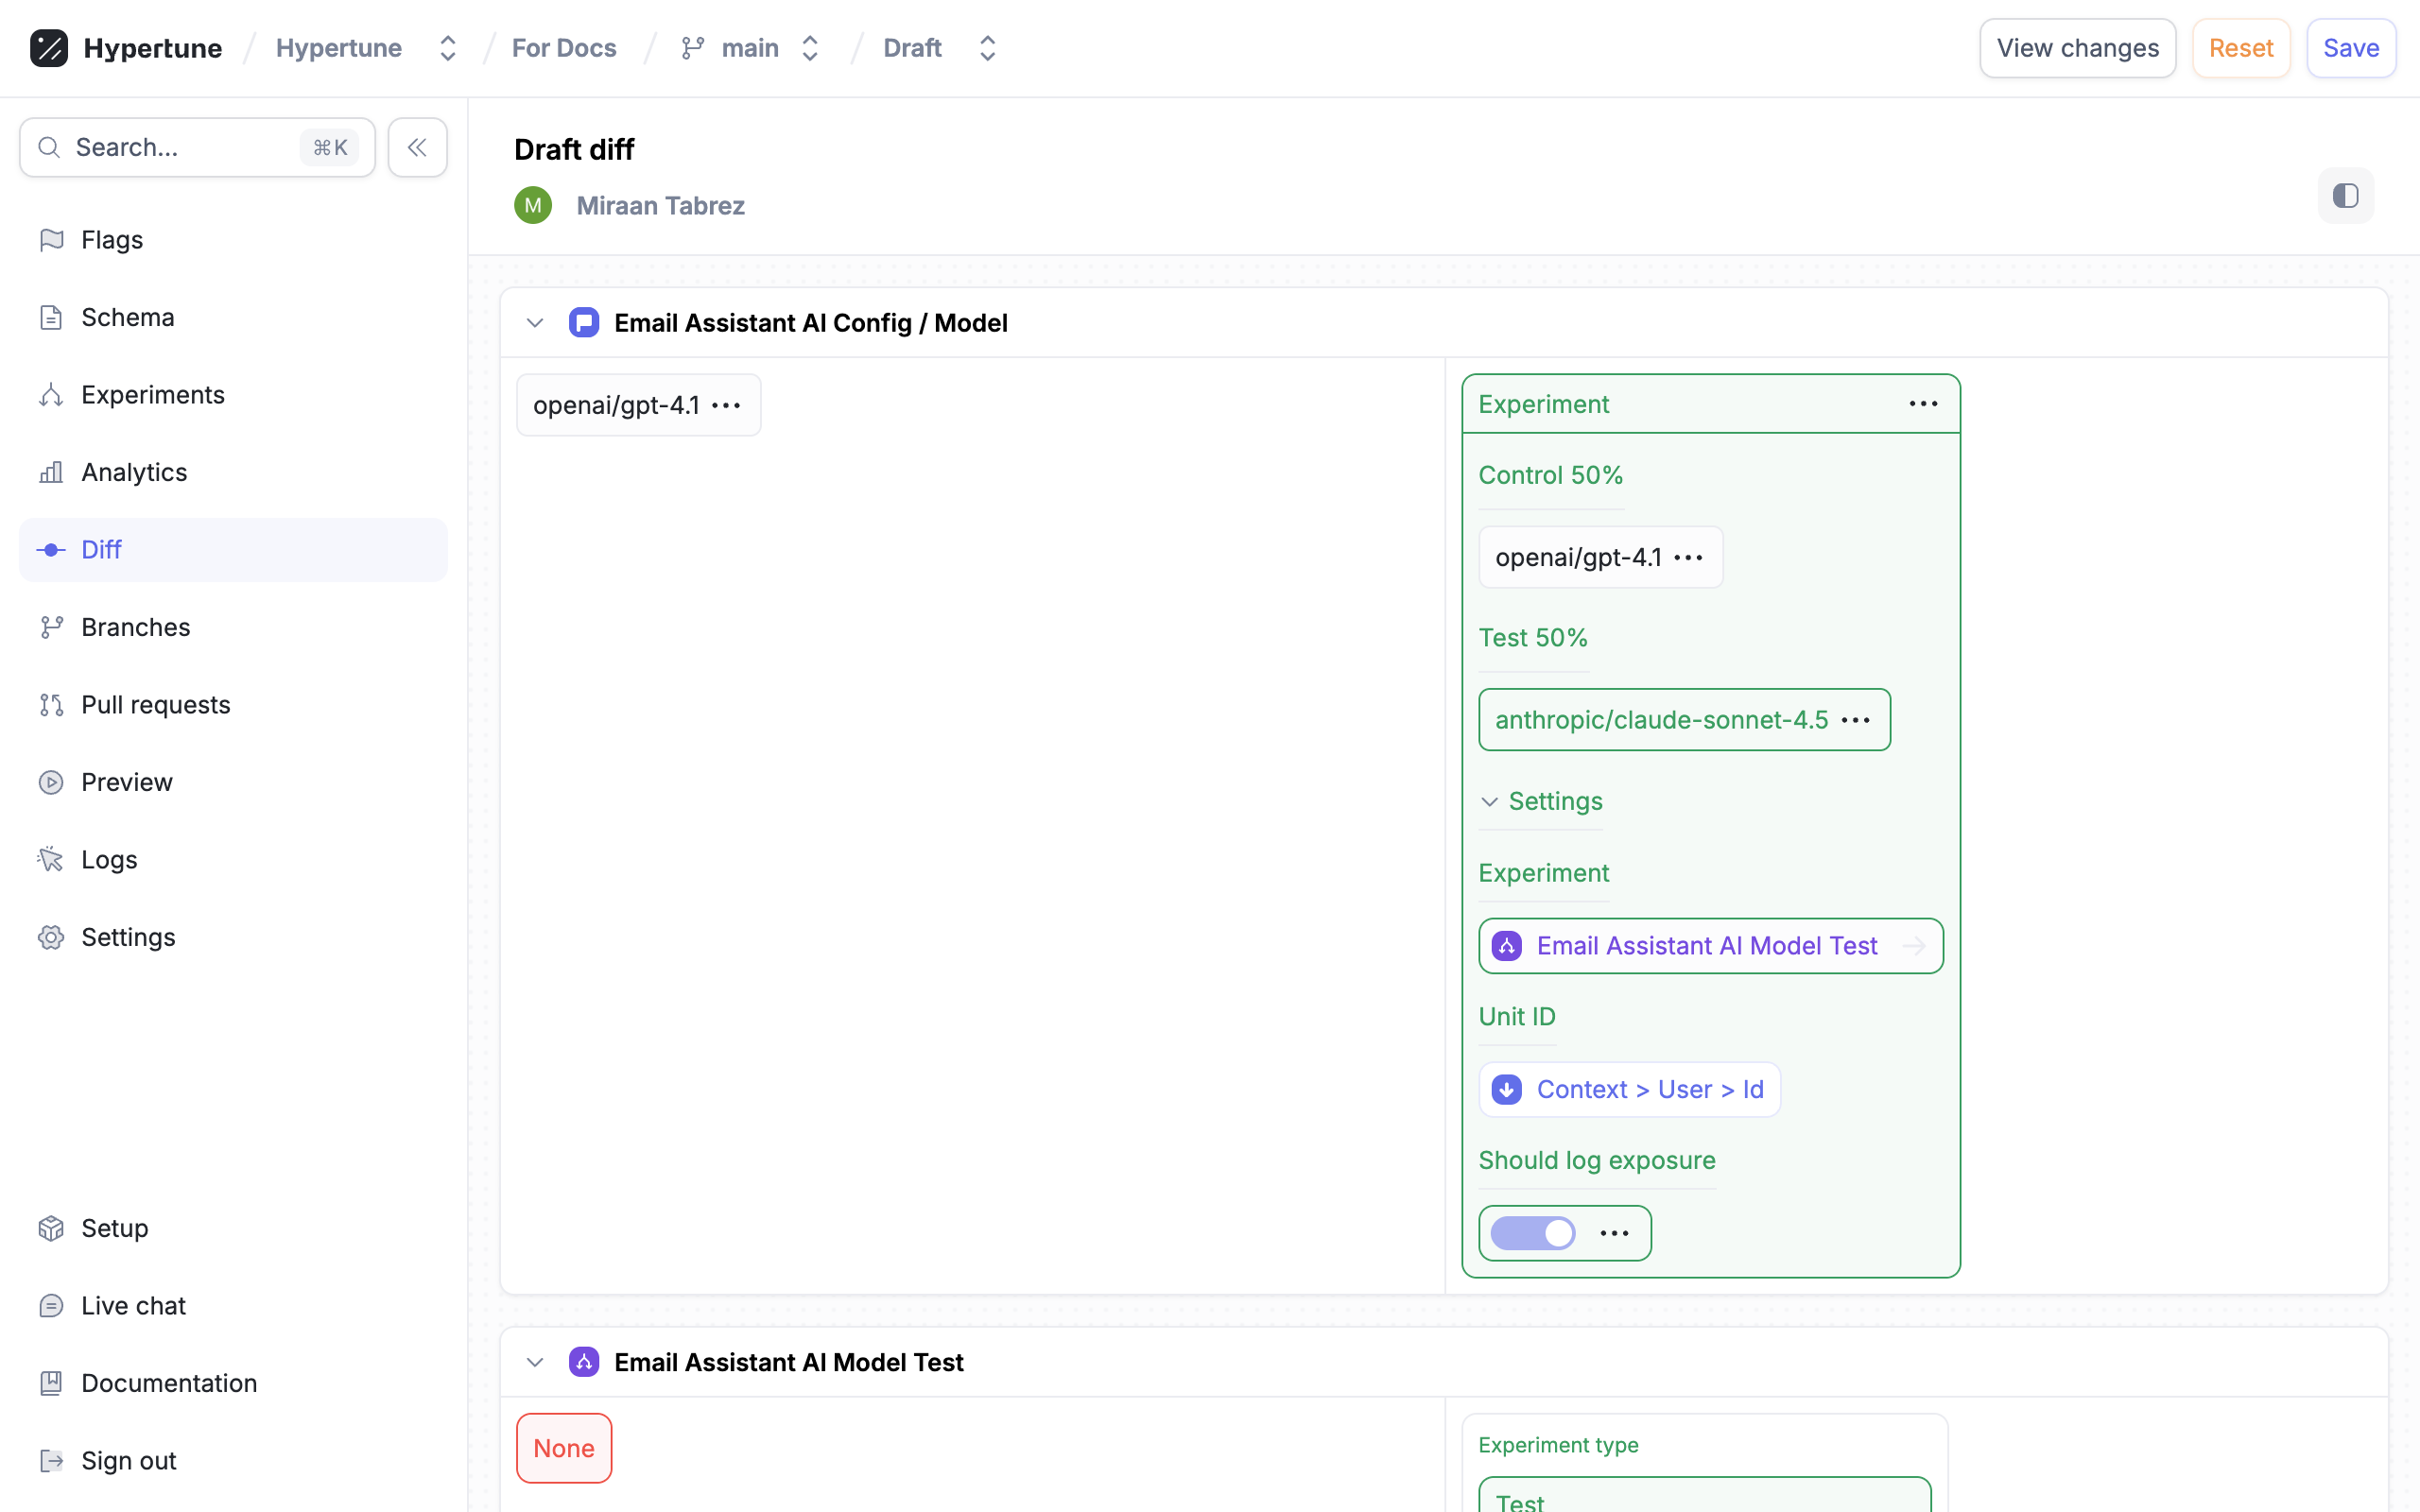Collapse the sidebar with double-chevron icon
This screenshot has height=1512, width=2420.
tap(417, 148)
